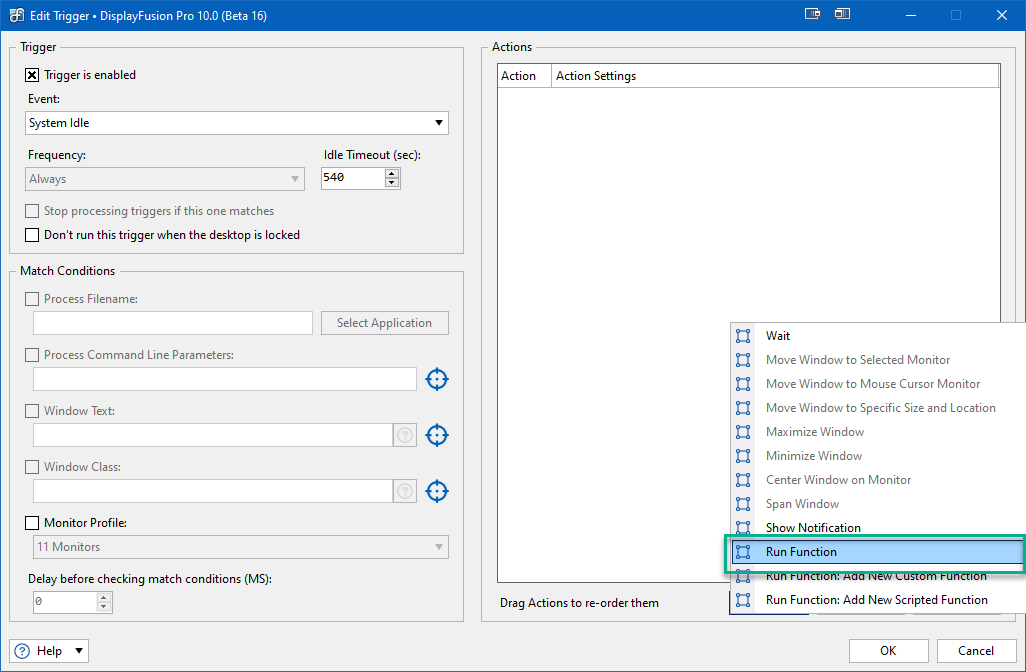The width and height of the screenshot is (1026, 672).
Task: Click the DisplayFusion app icon in the title bar
Action: 16,15
